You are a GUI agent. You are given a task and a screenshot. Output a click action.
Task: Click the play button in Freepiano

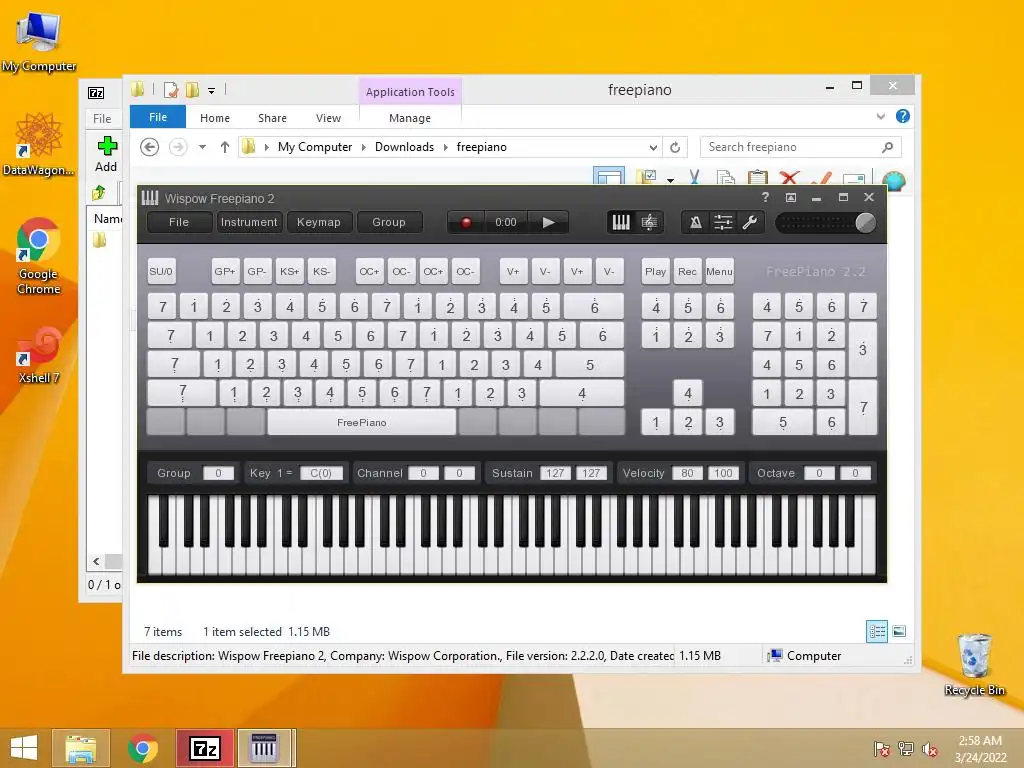click(548, 223)
